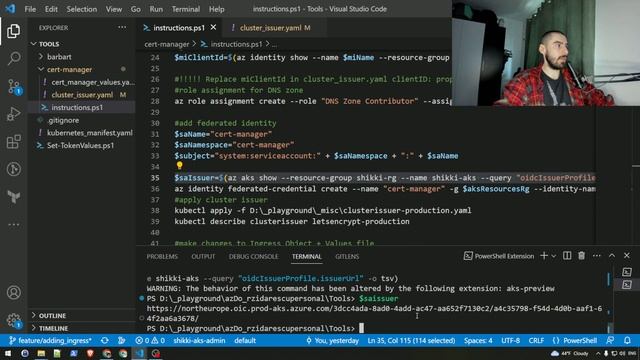Switch to the PROBLEMS panel tab
The height and width of the screenshot is (360, 640).
pyautogui.click(x=162, y=256)
